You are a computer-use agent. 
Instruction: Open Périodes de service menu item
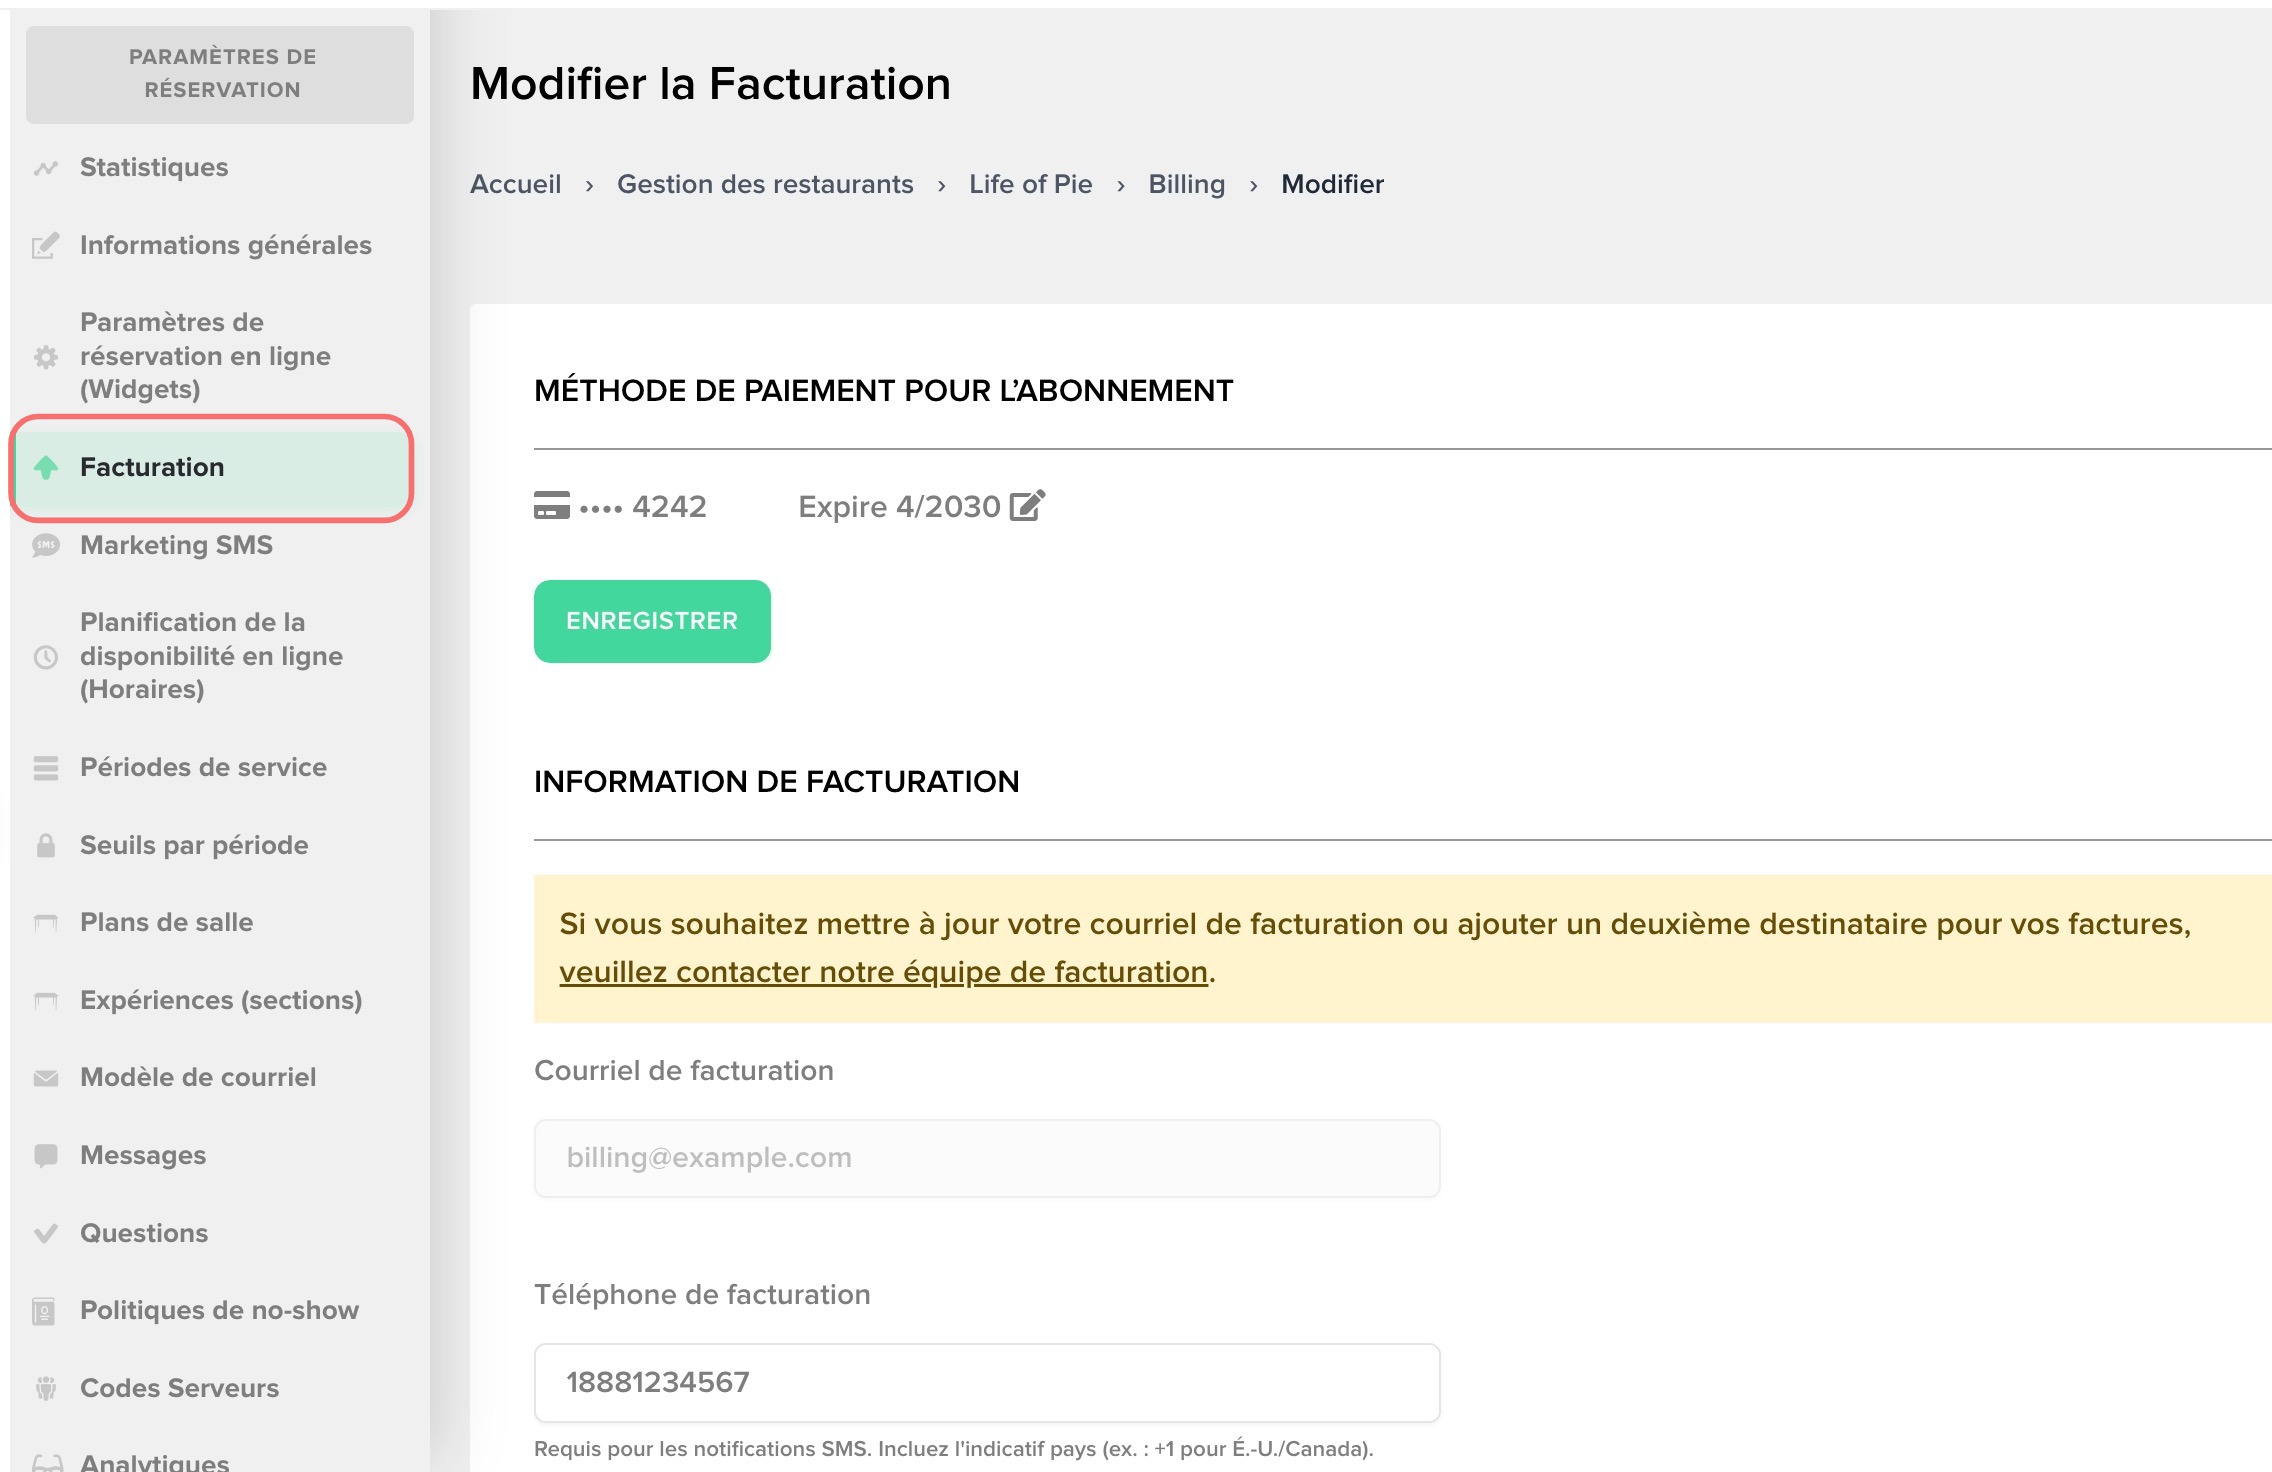pyautogui.click(x=203, y=767)
